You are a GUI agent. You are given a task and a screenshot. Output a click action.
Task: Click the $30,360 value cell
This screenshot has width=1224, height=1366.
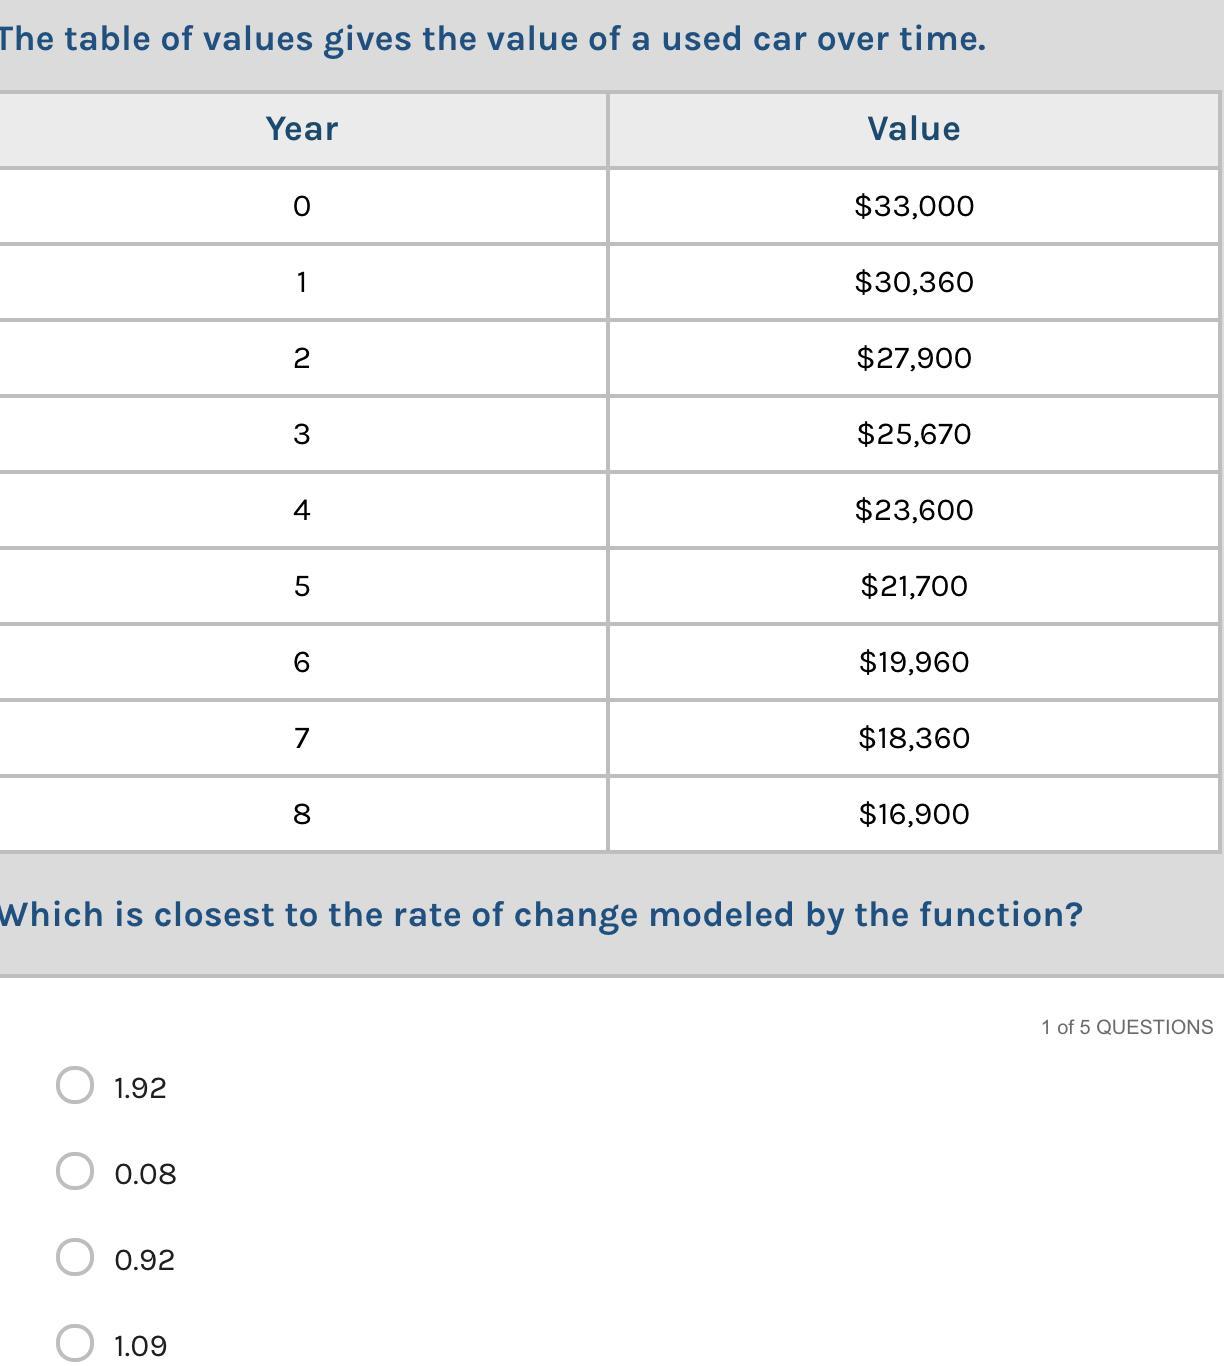click(913, 282)
